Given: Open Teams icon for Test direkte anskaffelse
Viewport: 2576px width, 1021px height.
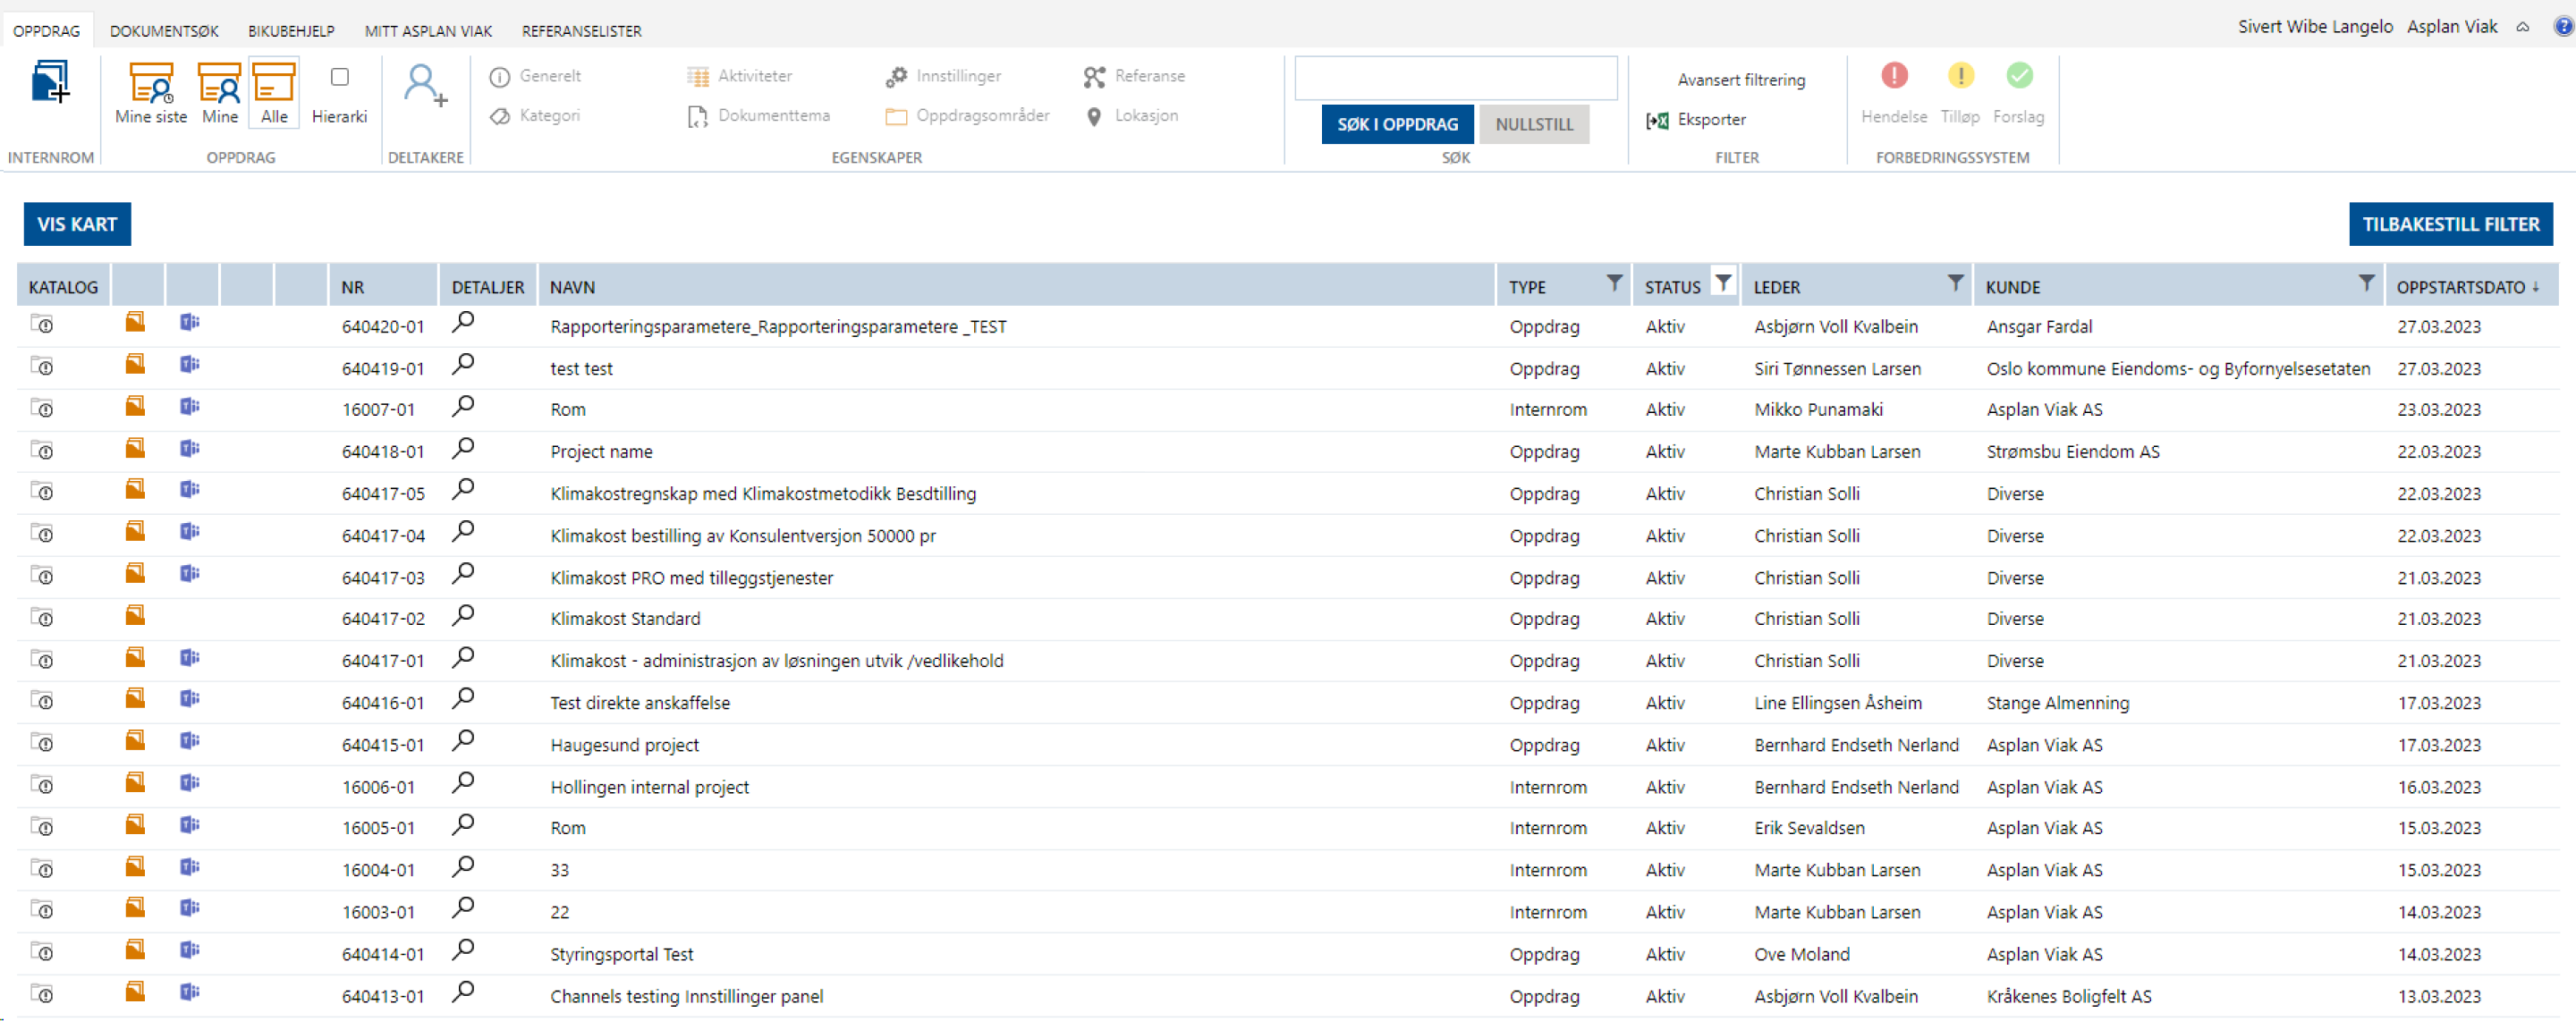Looking at the screenshot, I should [190, 699].
